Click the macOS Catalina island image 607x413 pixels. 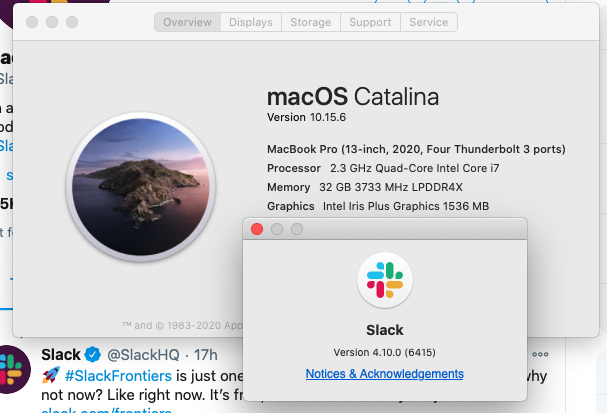(141, 187)
